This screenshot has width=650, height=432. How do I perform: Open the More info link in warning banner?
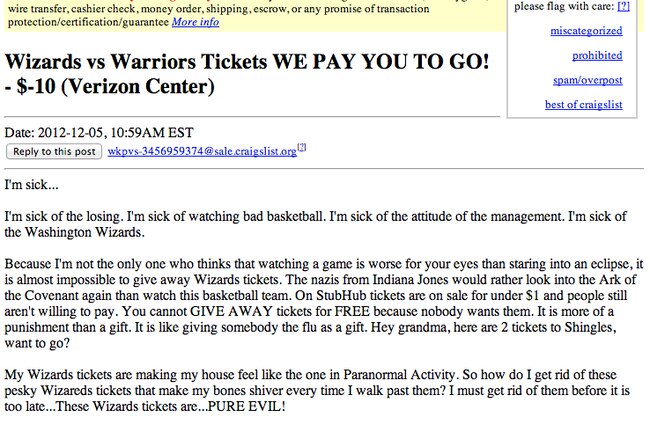(x=195, y=22)
